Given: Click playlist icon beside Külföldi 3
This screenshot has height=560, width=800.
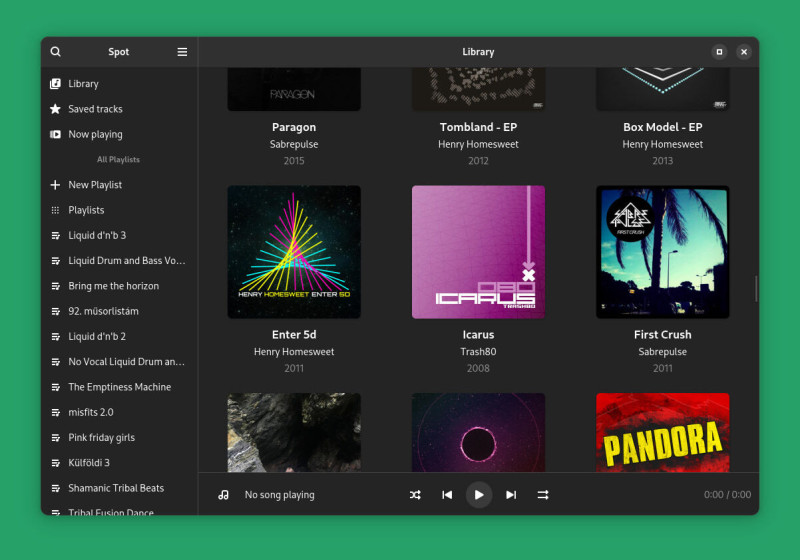Looking at the screenshot, I should tap(56, 463).
